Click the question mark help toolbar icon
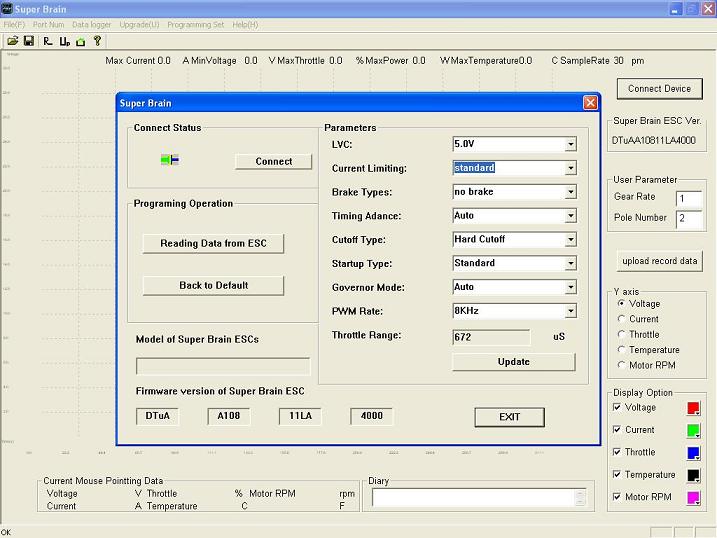 click(x=97, y=41)
